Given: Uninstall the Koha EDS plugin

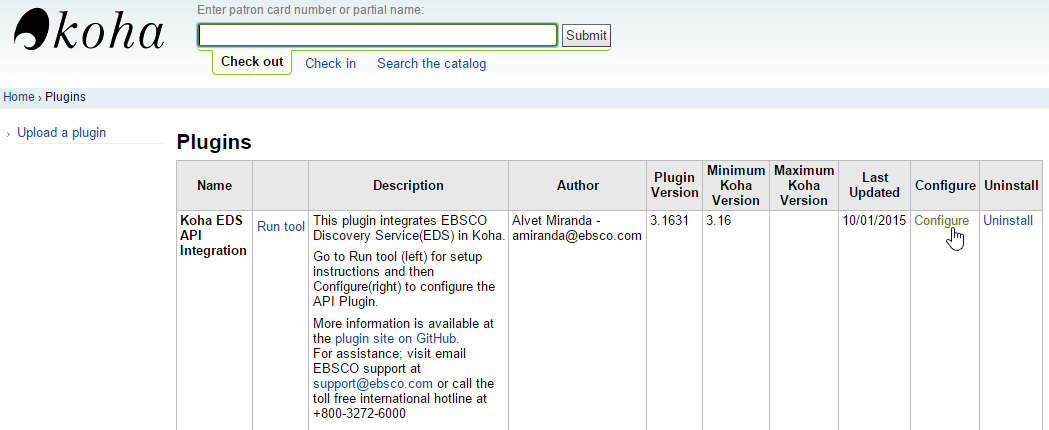Looking at the screenshot, I should point(1008,221).
